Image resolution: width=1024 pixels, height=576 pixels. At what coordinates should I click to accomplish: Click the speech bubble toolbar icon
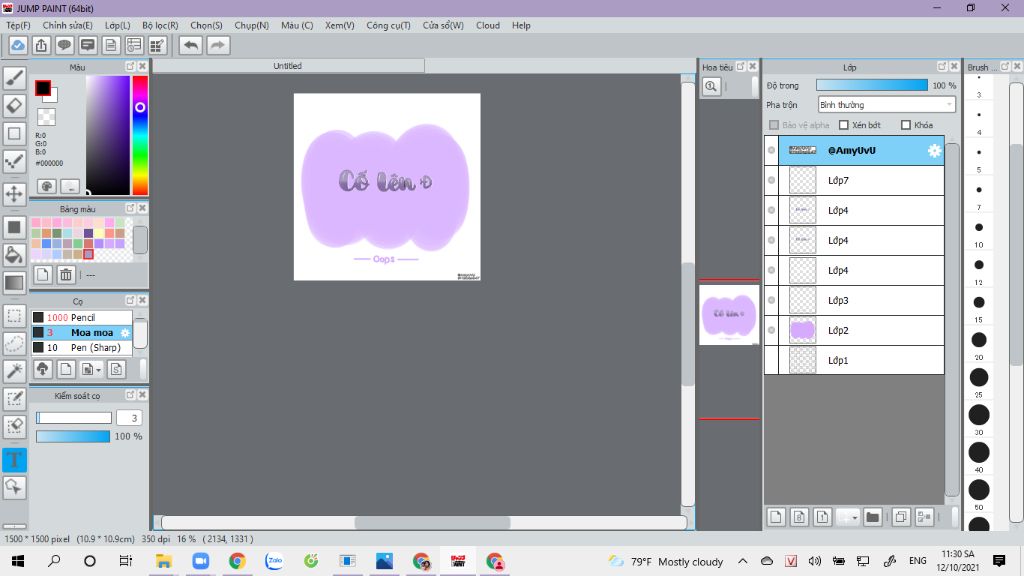tap(64, 45)
